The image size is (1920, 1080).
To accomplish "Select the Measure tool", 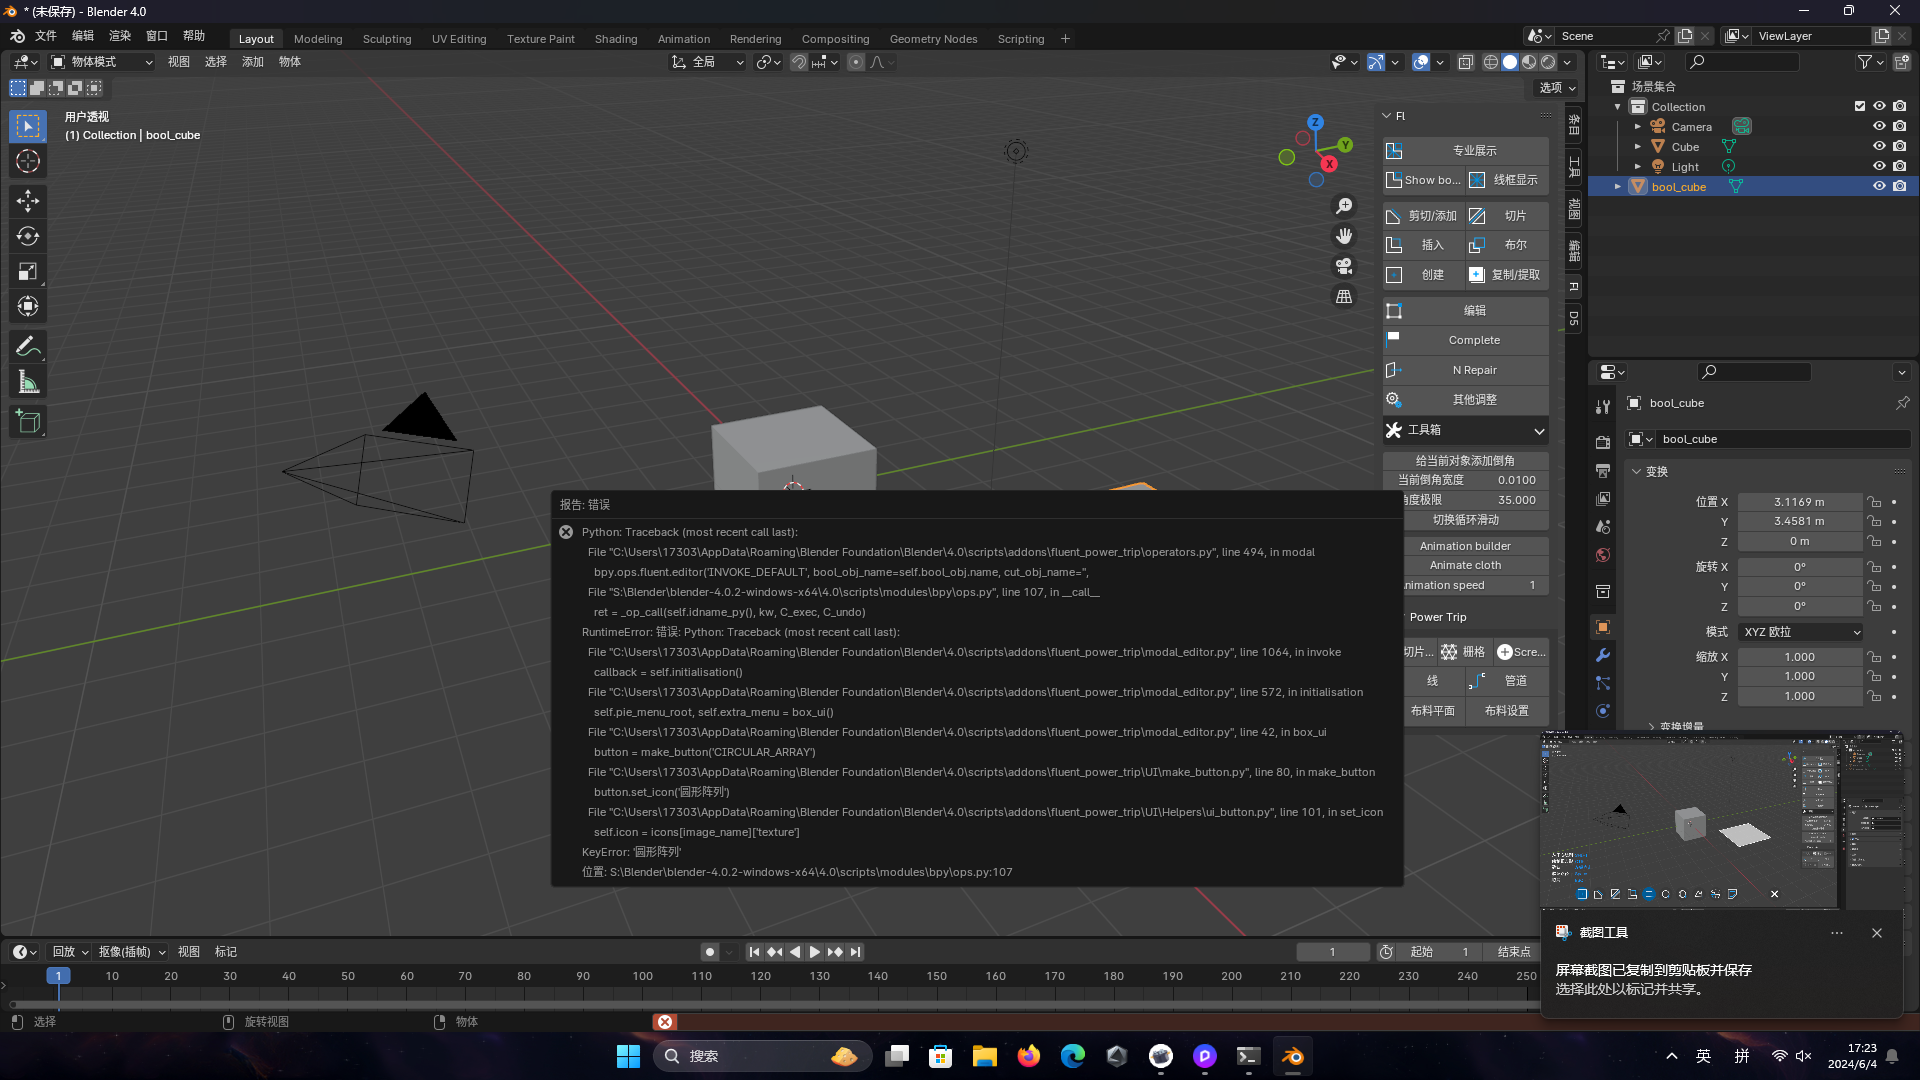I will 28,382.
